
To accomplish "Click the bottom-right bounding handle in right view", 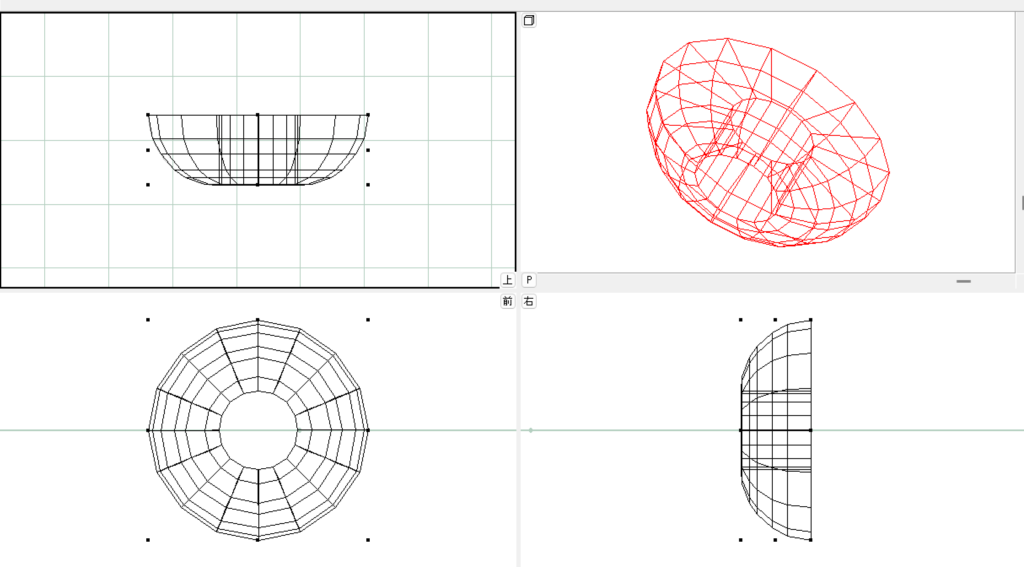I will coord(810,540).
